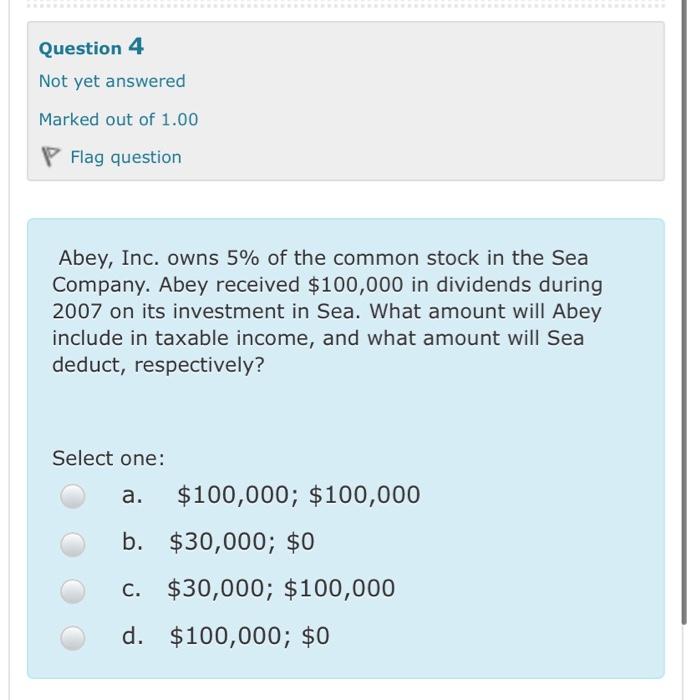692x700 pixels.
Task: Click answer text $100,000; $100,000
Action: click(x=299, y=495)
